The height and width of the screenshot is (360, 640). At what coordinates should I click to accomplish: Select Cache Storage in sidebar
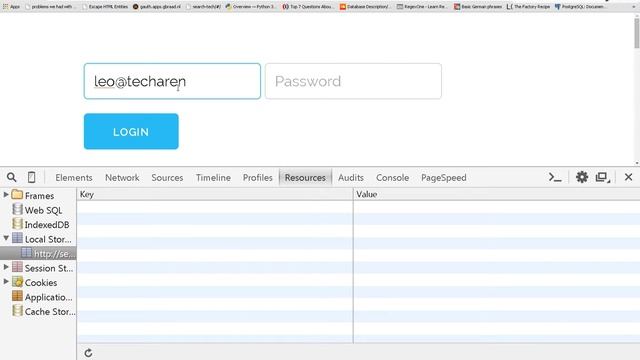tap(44, 311)
